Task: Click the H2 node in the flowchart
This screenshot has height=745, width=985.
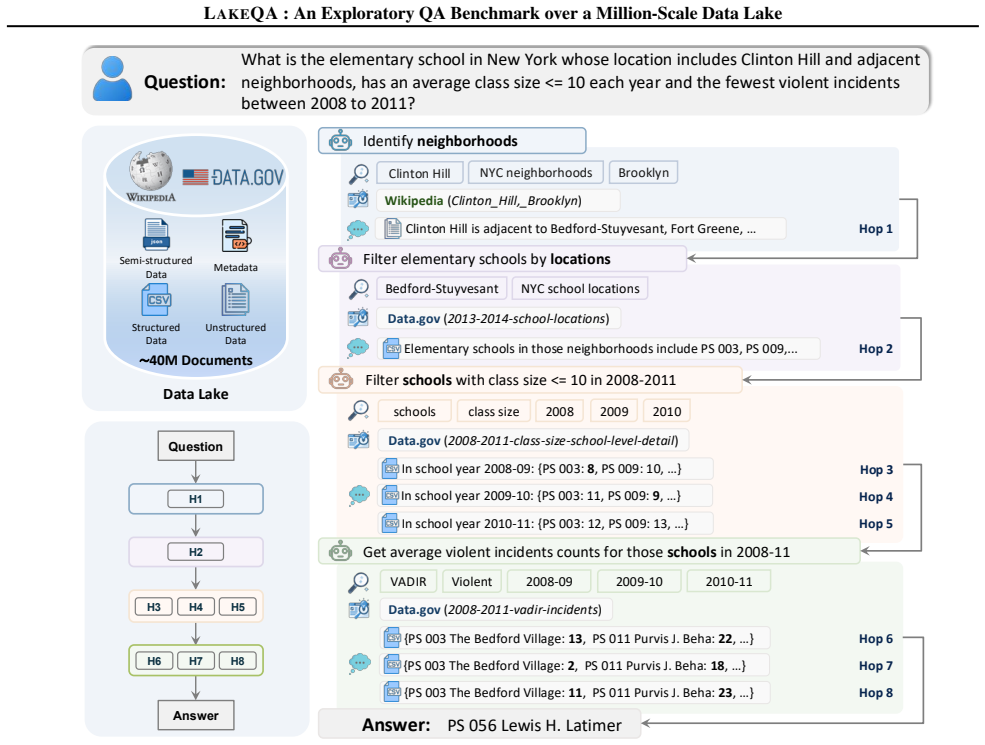Action: point(195,552)
